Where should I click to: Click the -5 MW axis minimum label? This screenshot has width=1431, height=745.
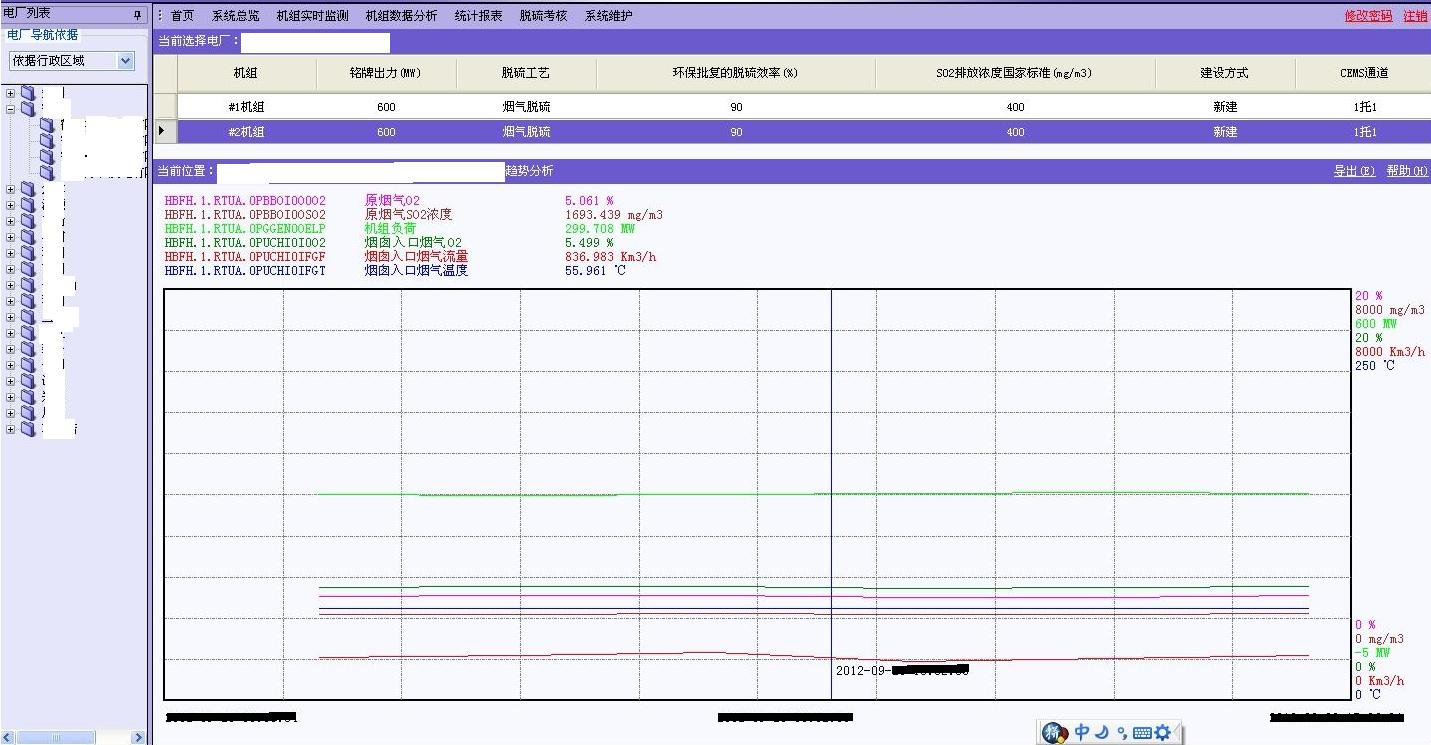(x=1373, y=653)
